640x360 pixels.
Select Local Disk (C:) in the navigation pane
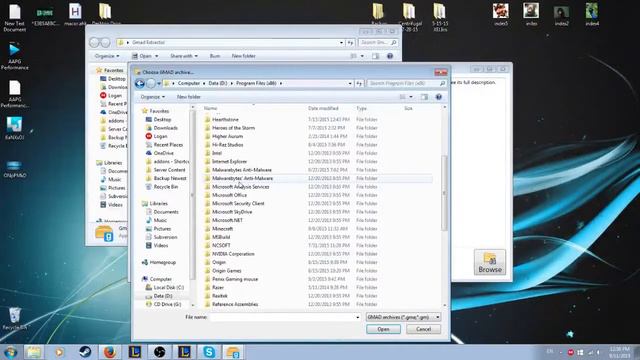pos(169,287)
